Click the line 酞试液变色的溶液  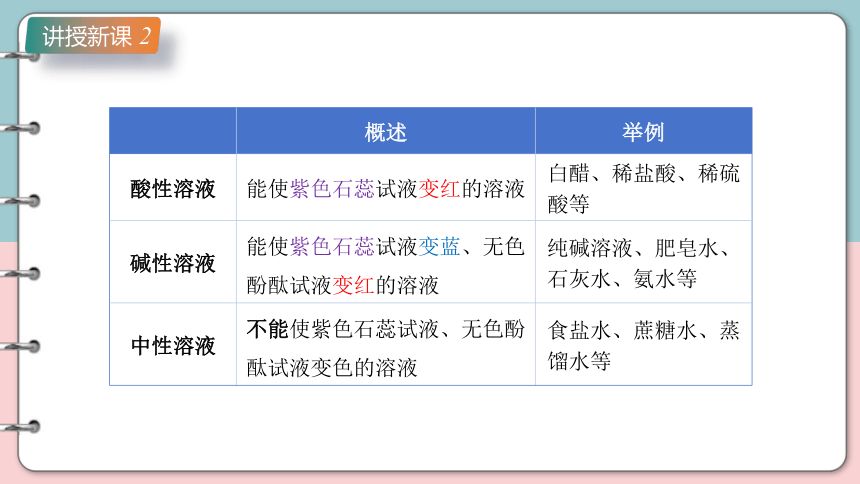(x=332, y=368)
